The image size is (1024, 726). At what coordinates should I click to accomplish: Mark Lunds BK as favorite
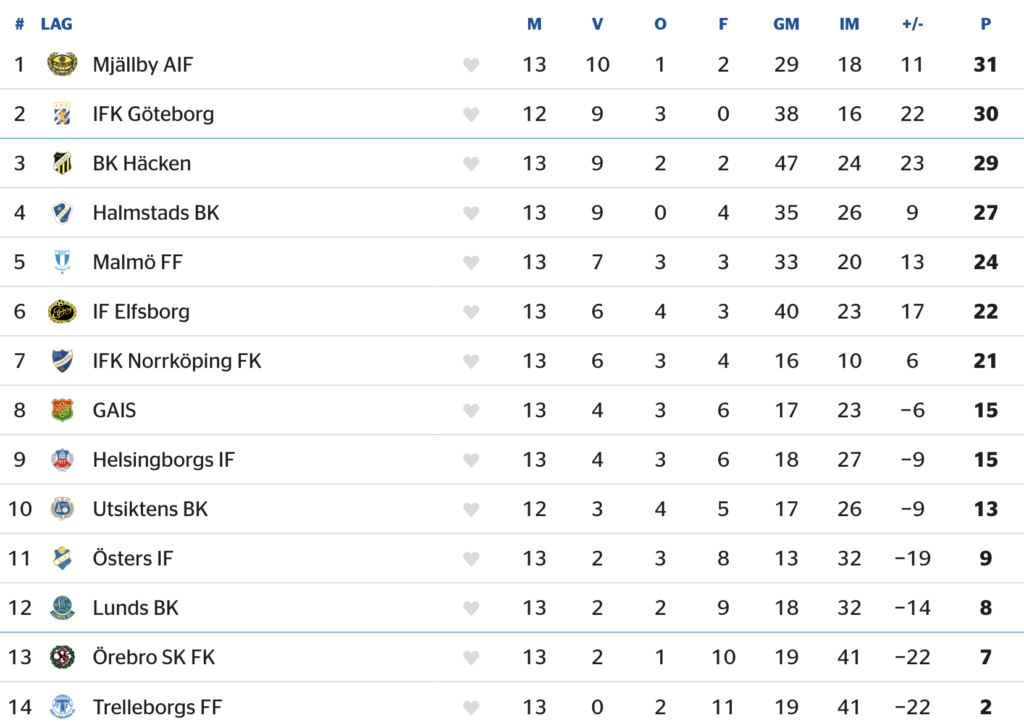[x=471, y=608]
